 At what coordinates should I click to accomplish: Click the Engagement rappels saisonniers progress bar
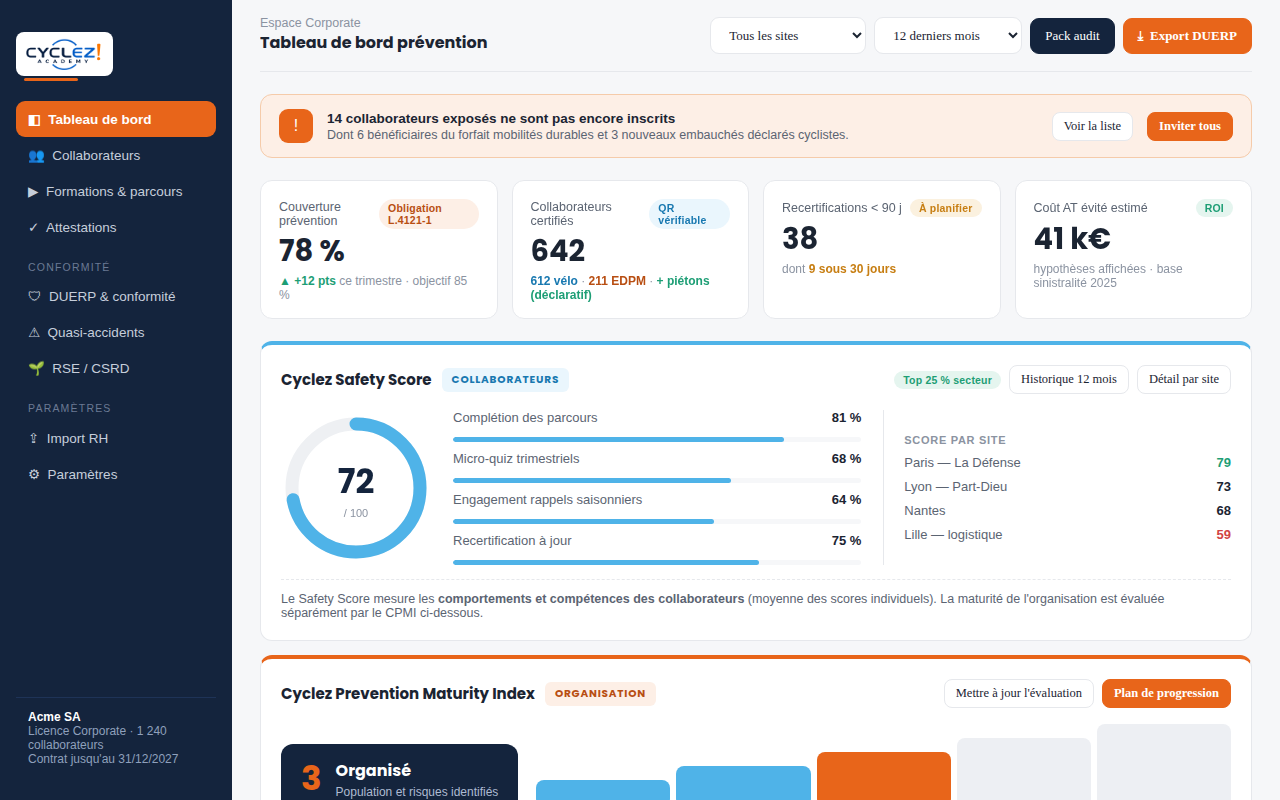[657, 521]
